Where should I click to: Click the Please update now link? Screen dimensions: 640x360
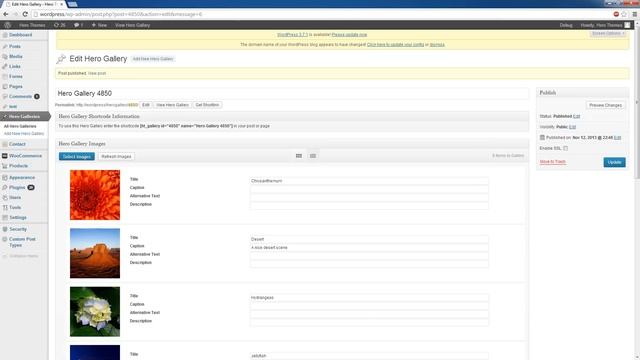(x=349, y=35)
